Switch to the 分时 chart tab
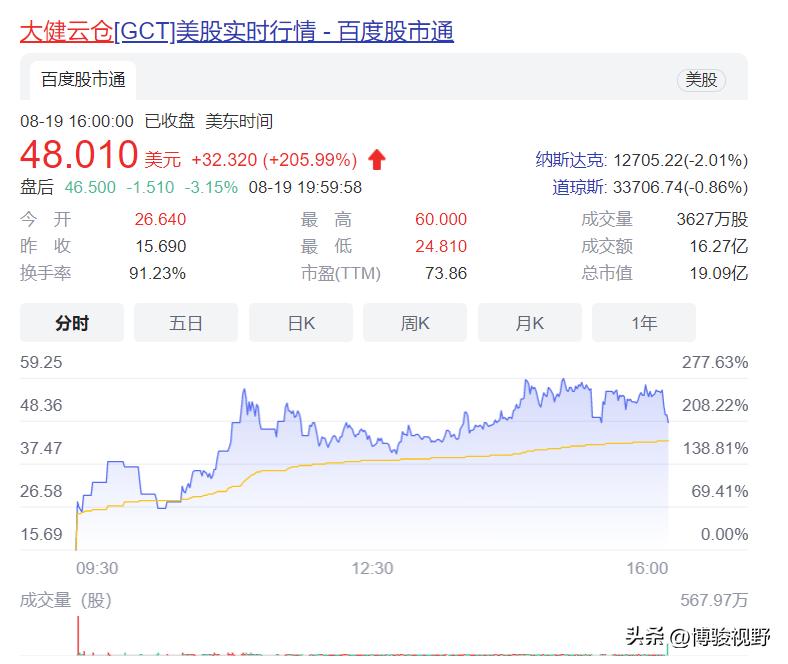 point(72,323)
